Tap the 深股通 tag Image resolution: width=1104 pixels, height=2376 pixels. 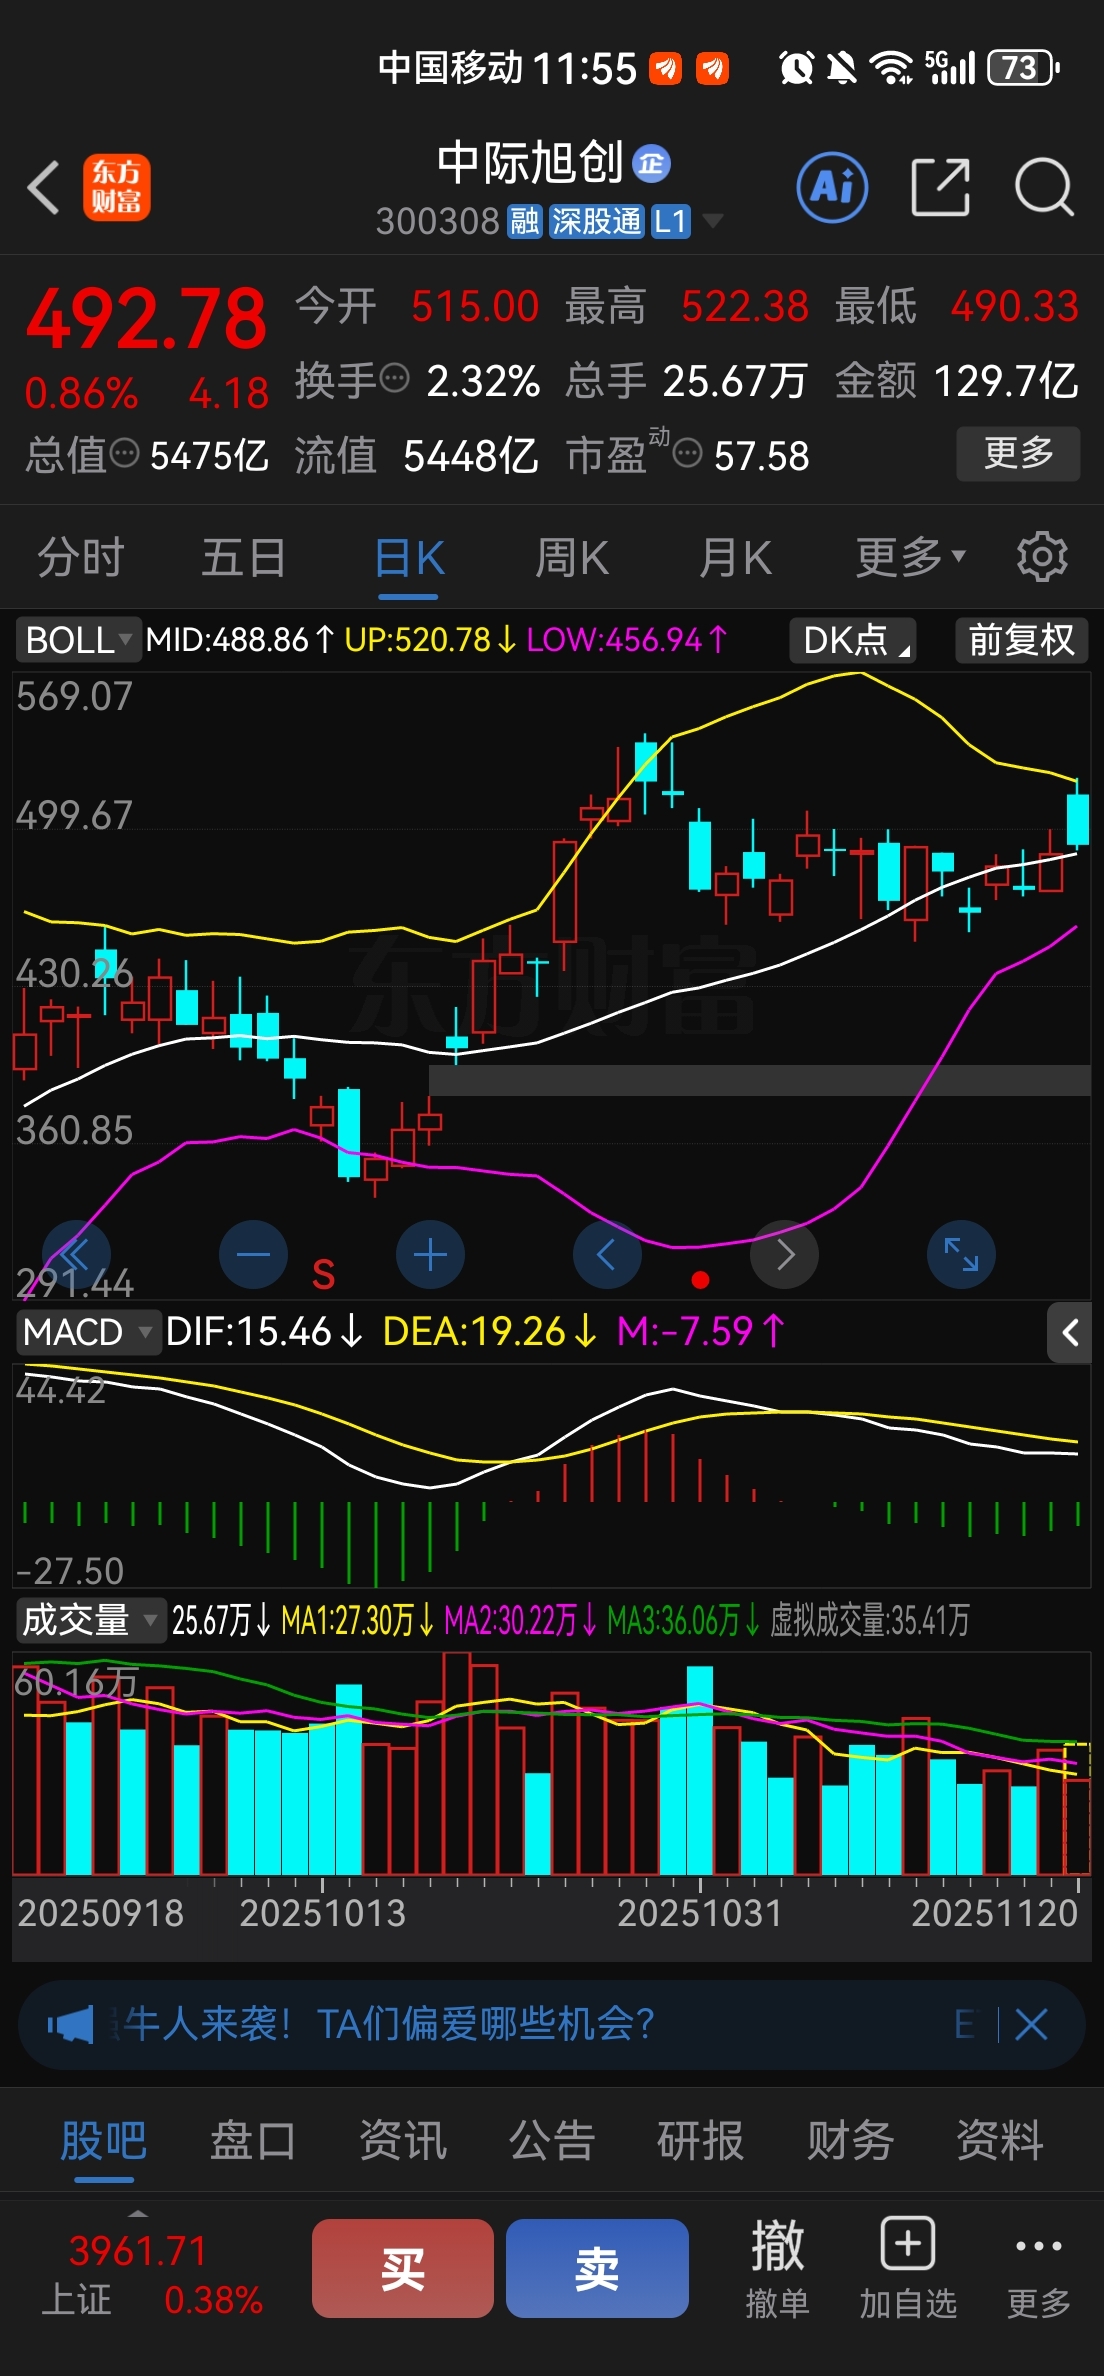pos(596,221)
